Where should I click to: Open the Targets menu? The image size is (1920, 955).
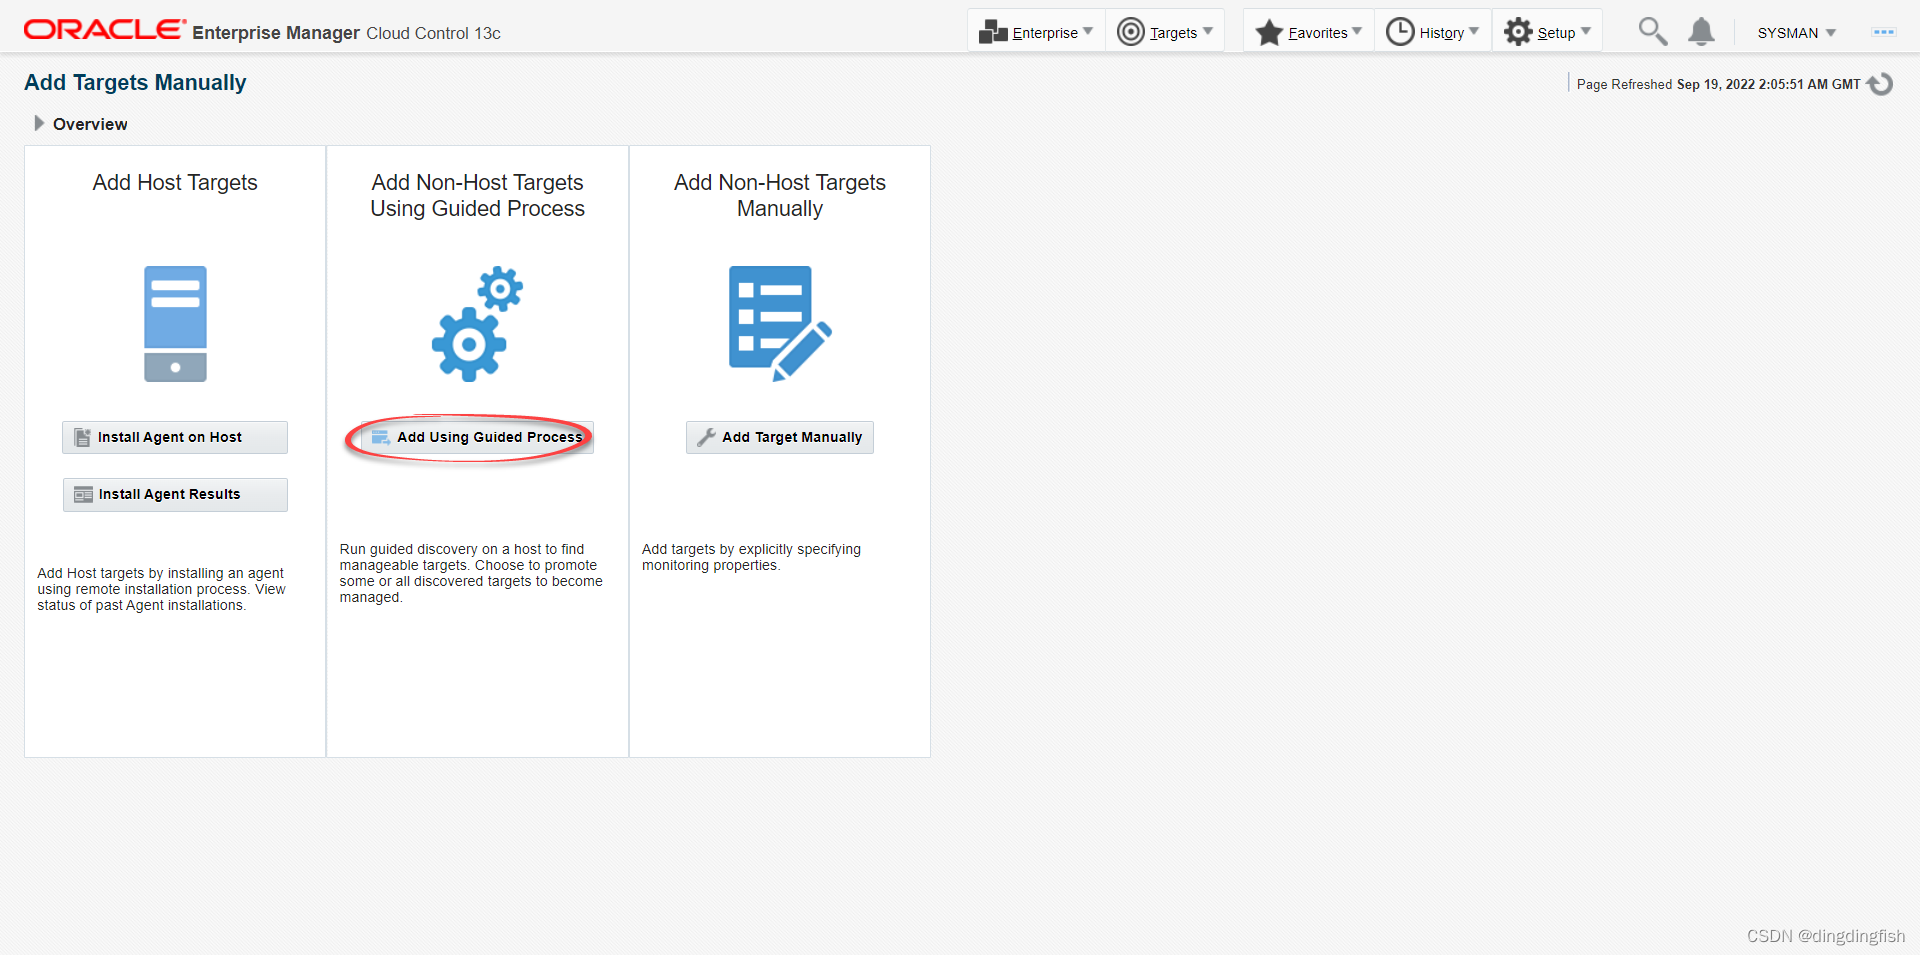tap(1165, 32)
